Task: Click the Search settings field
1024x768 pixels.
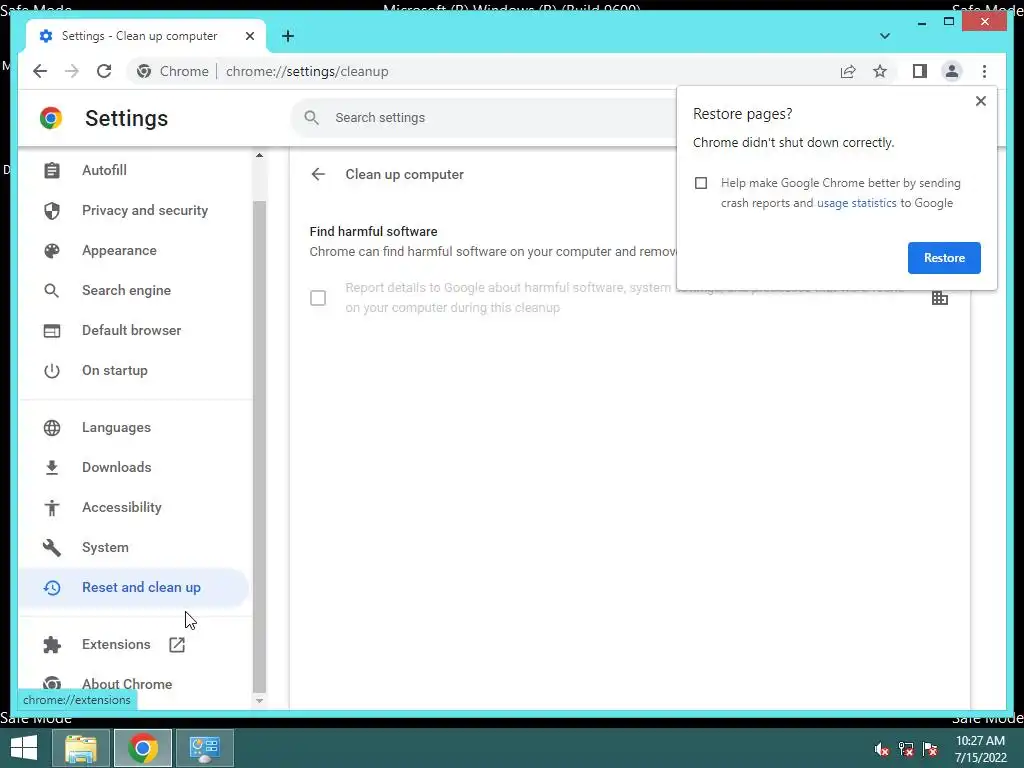Action: click(483, 118)
